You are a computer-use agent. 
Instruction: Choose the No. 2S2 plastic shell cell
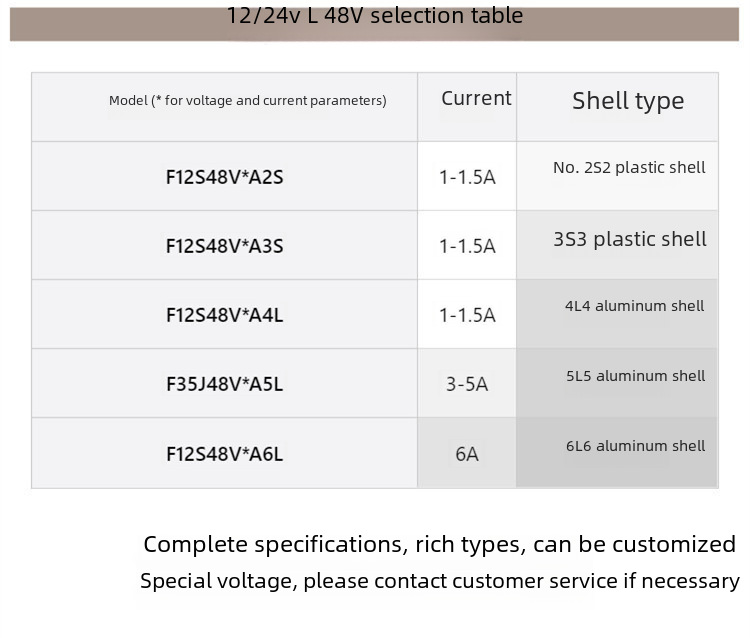pyautogui.click(x=629, y=168)
